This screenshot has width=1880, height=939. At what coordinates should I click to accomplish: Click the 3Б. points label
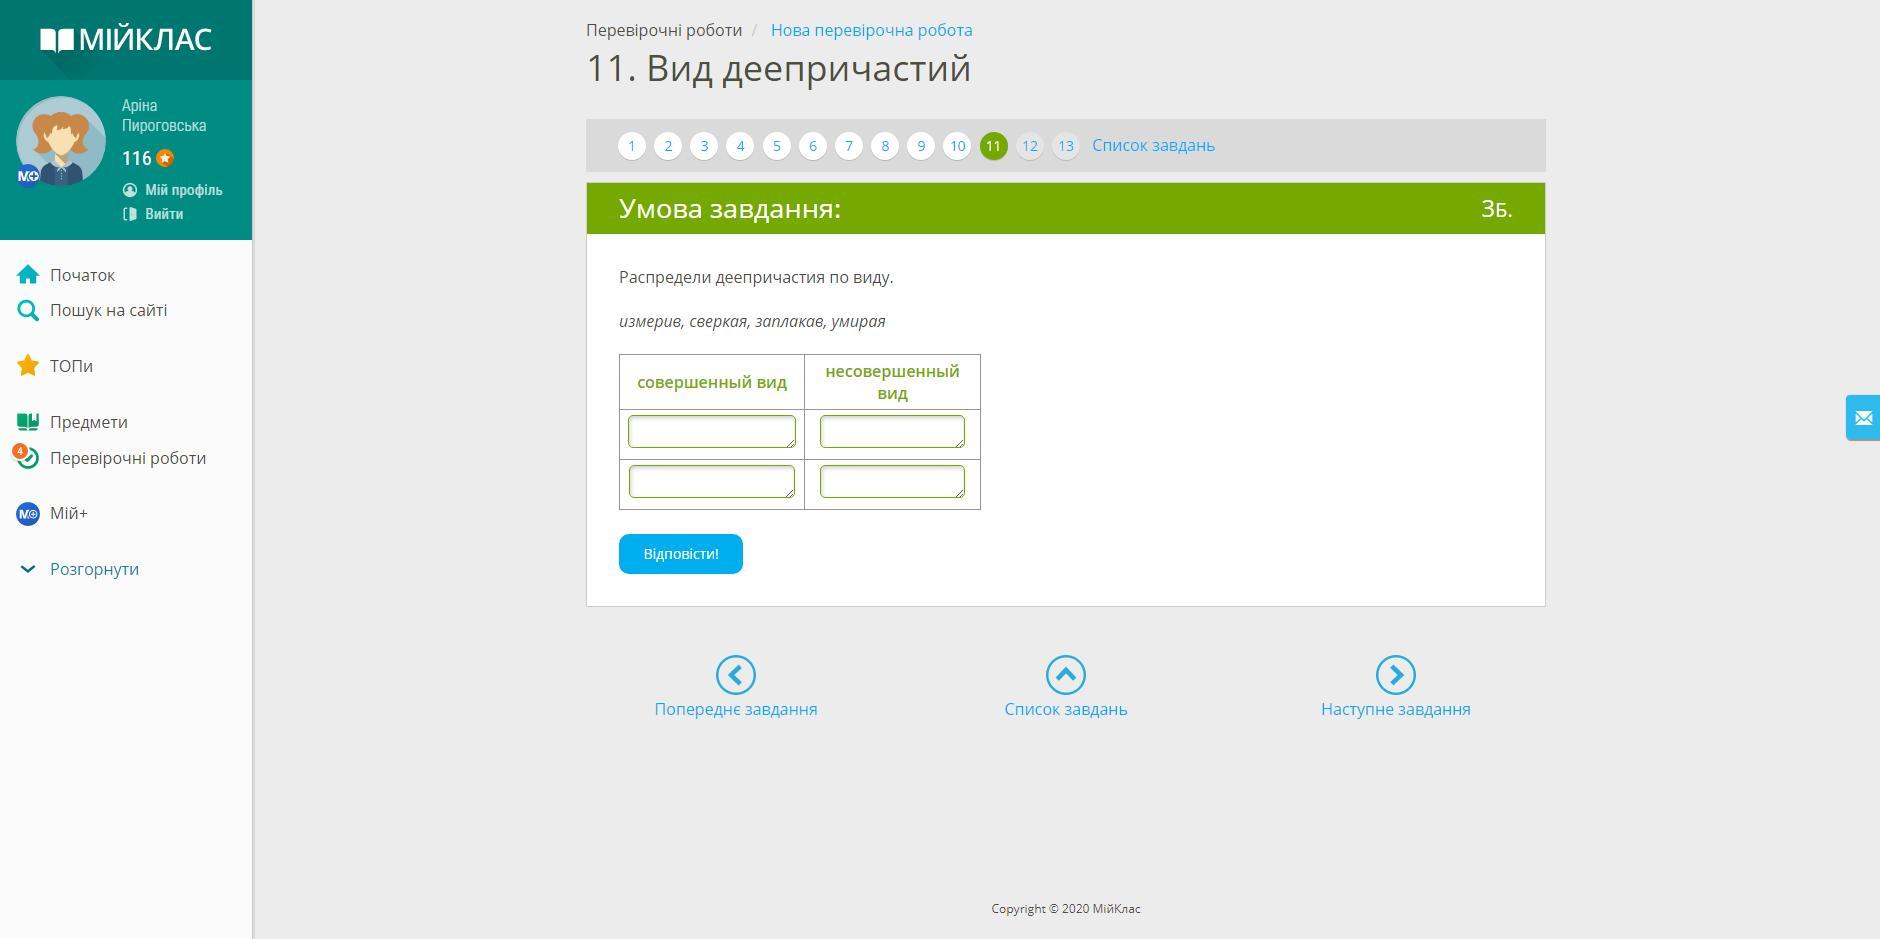pos(1496,208)
